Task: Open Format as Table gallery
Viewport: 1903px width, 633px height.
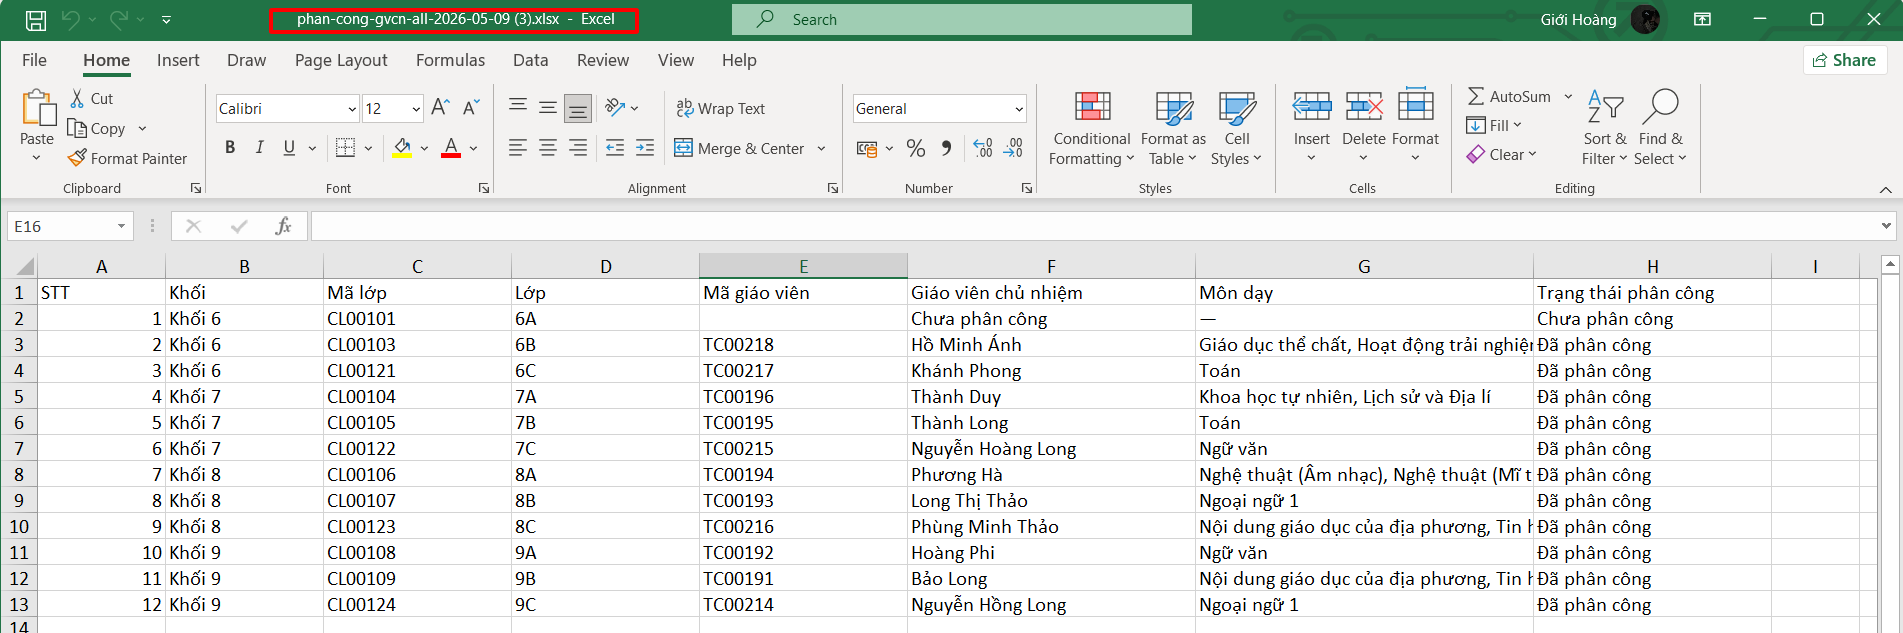Action: tap(1173, 129)
